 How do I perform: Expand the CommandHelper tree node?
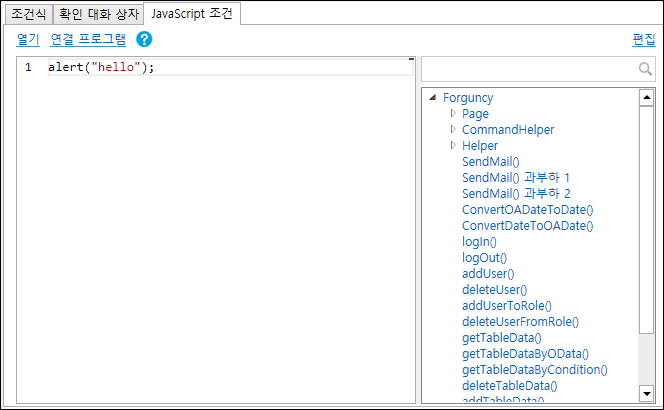click(453, 130)
